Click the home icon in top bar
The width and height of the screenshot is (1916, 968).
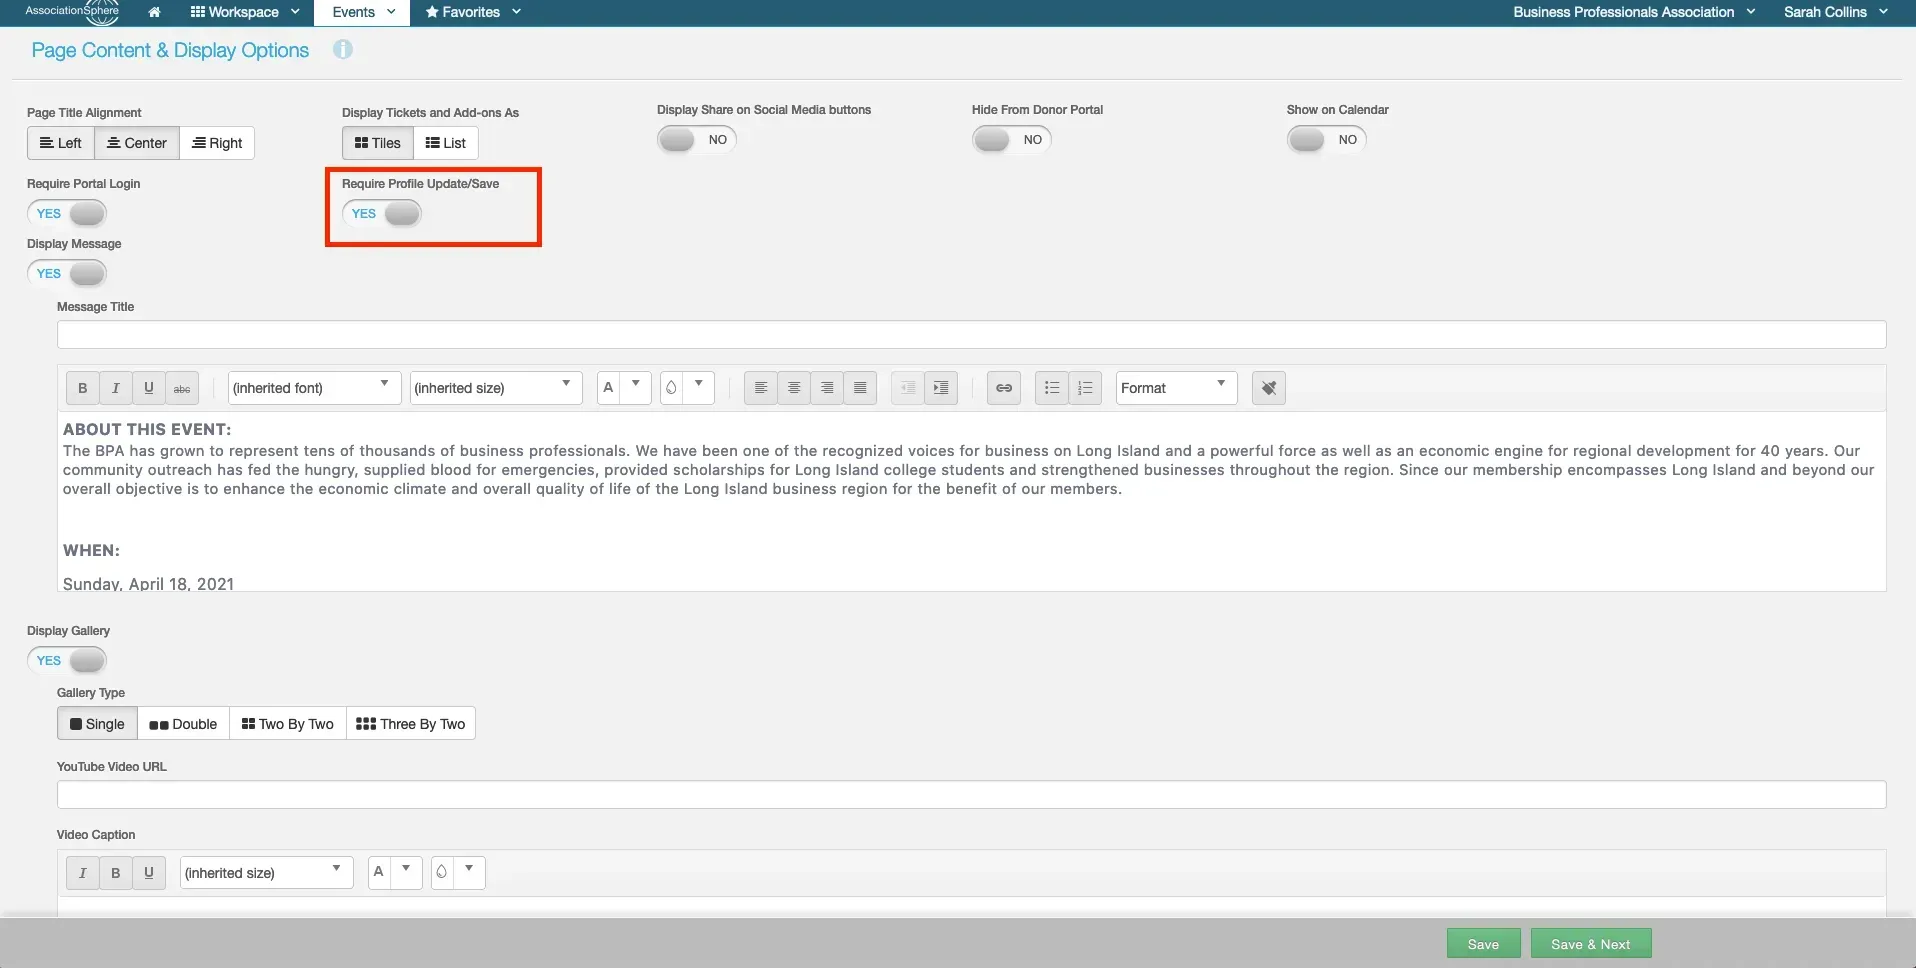[154, 12]
